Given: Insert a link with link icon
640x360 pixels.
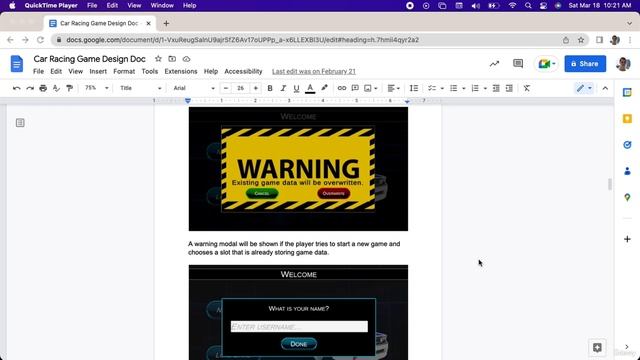Looking at the screenshot, I should pyautogui.click(x=342, y=88).
